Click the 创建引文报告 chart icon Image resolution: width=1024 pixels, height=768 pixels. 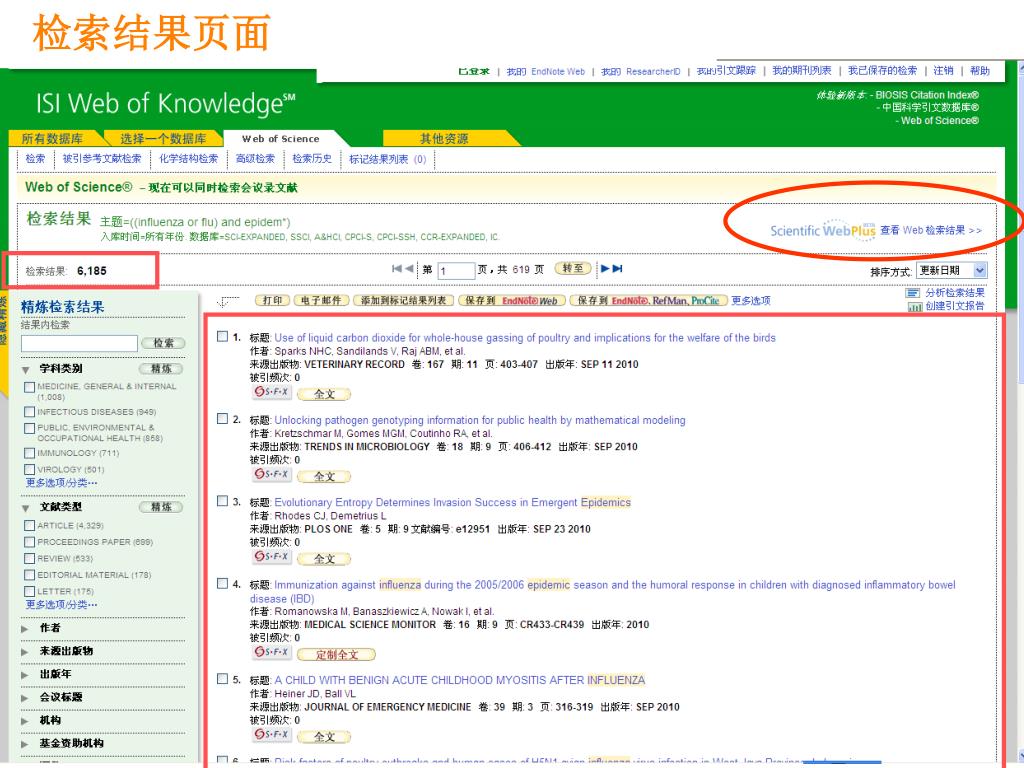pyautogui.click(x=915, y=306)
